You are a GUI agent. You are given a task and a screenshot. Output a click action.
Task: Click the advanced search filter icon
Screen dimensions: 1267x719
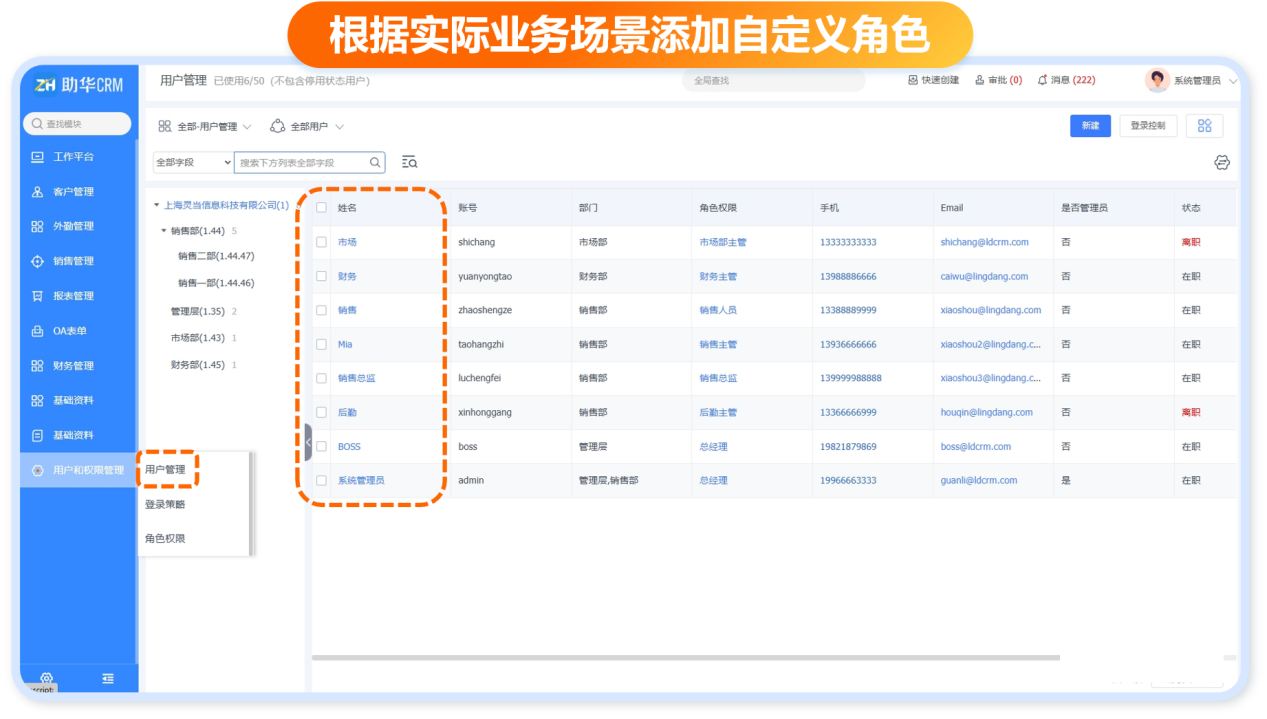(x=409, y=162)
